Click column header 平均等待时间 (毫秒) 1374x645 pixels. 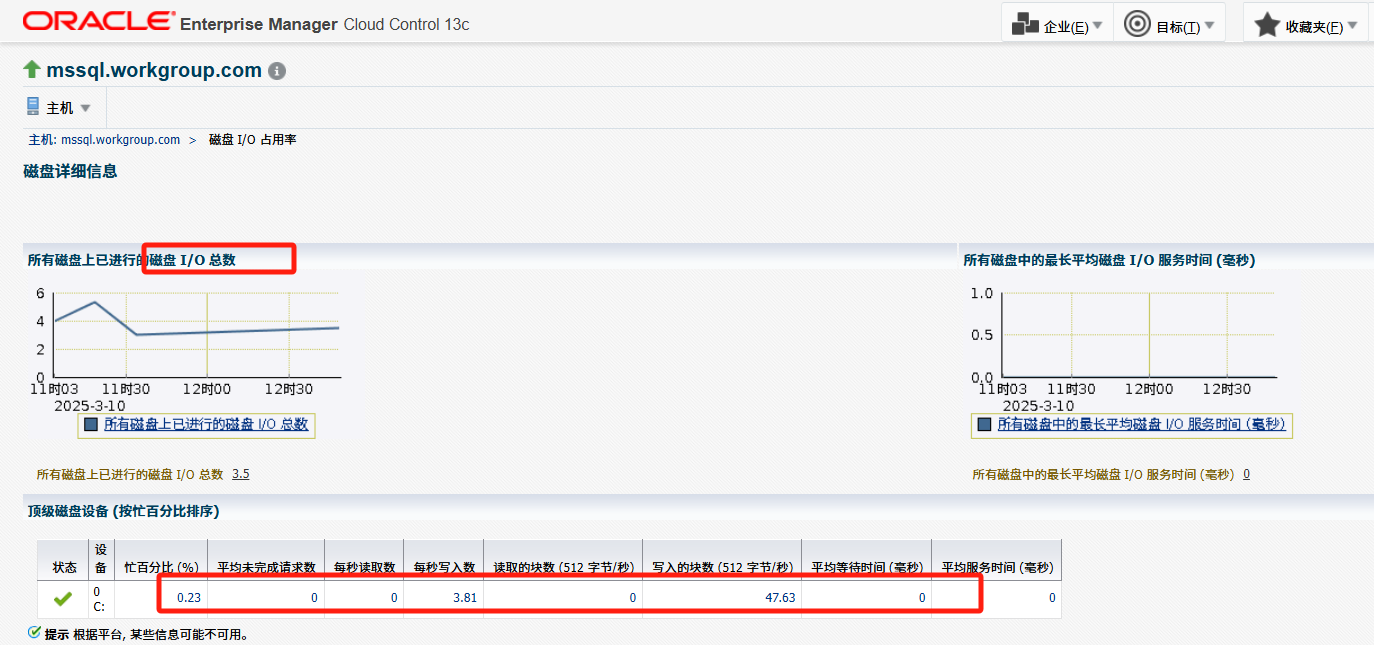coord(867,568)
